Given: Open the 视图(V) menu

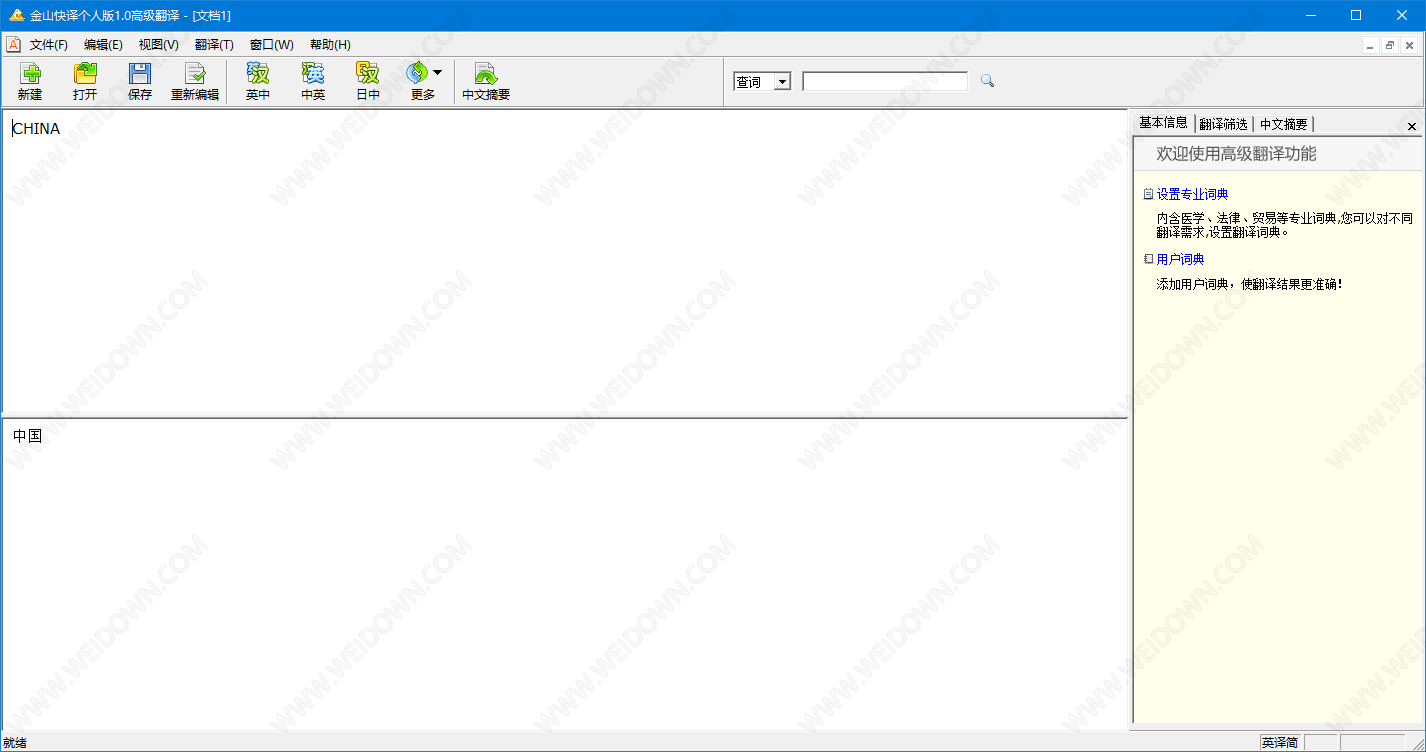Looking at the screenshot, I should 159,45.
